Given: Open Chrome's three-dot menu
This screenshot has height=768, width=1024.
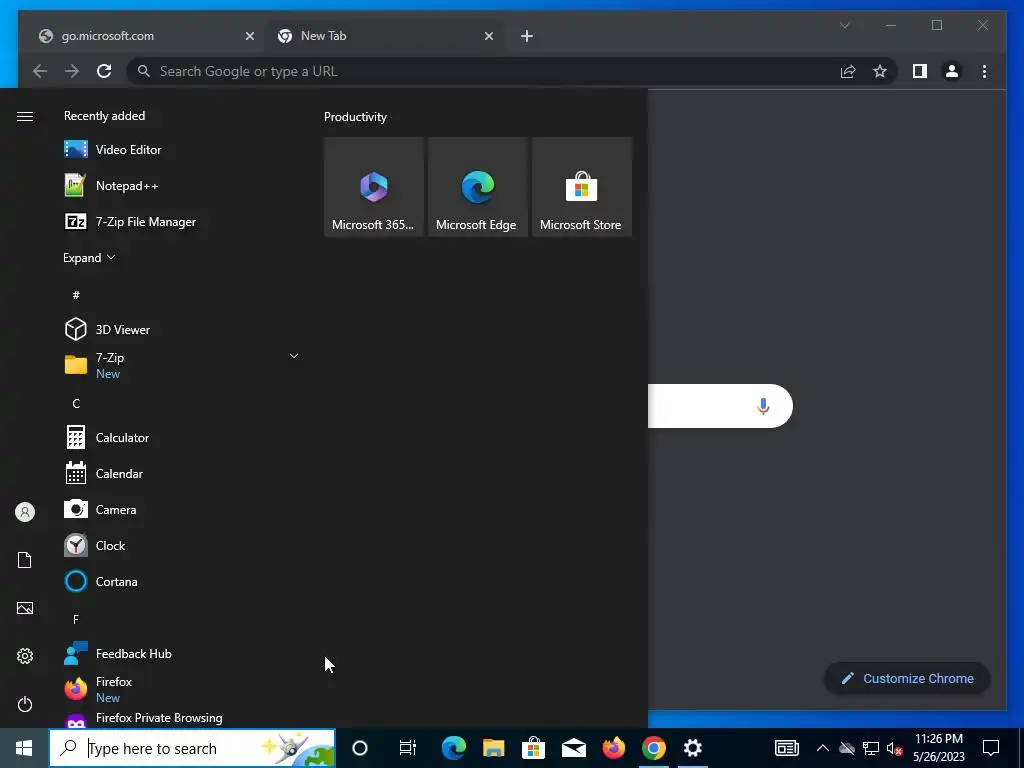Looking at the screenshot, I should (984, 71).
